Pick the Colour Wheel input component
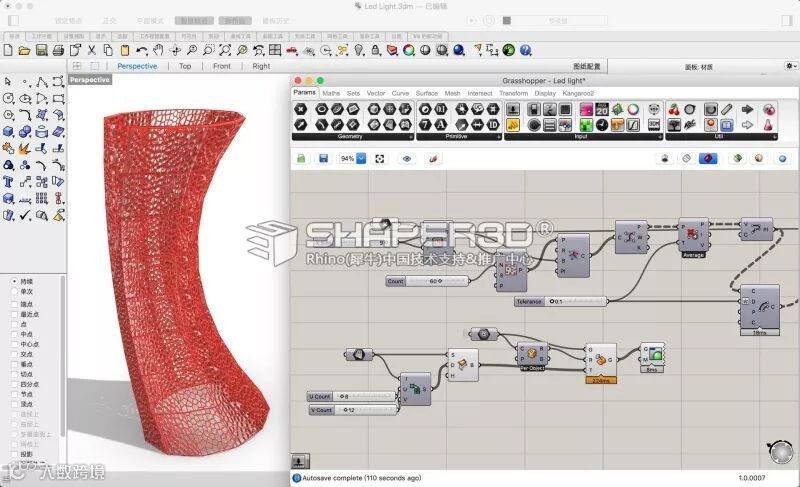Image resolution: width=800 pixels, height=487 pixels. point(633,109)
